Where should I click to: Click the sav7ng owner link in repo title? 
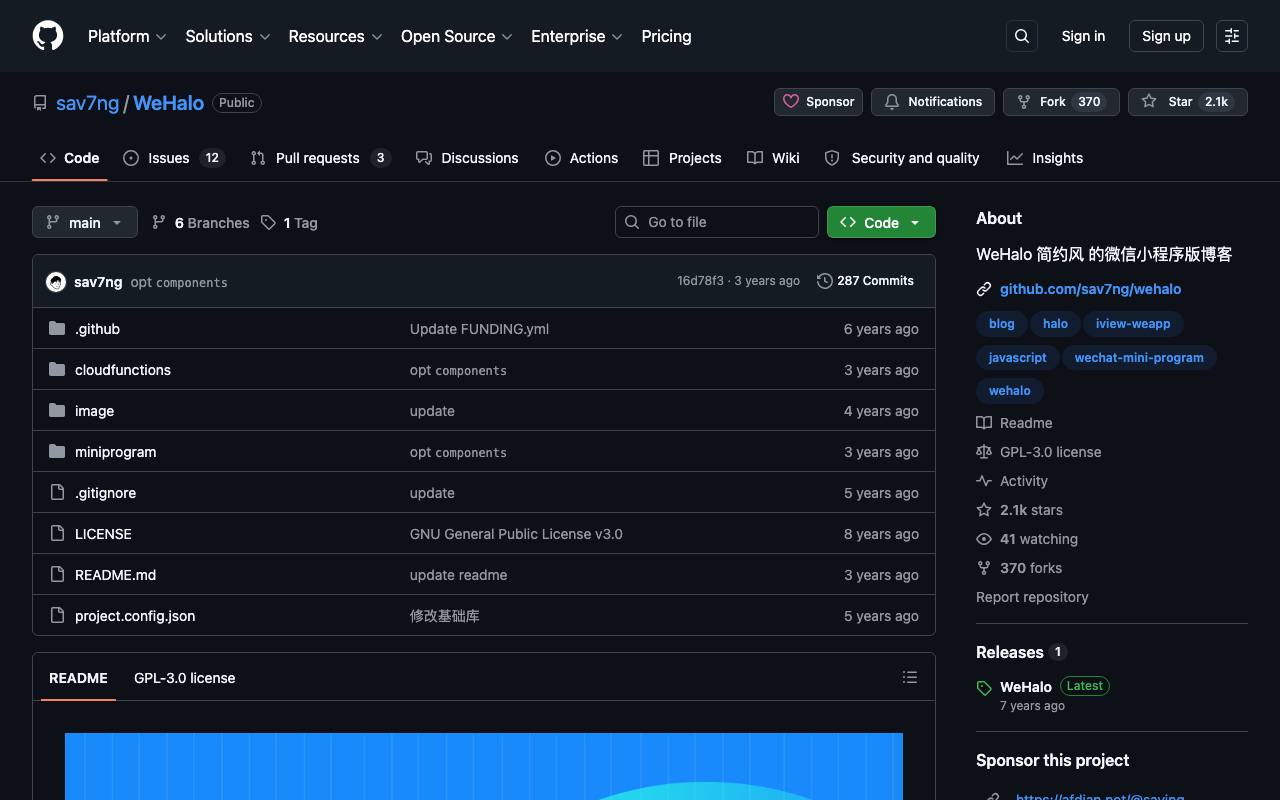click(87, 103)
